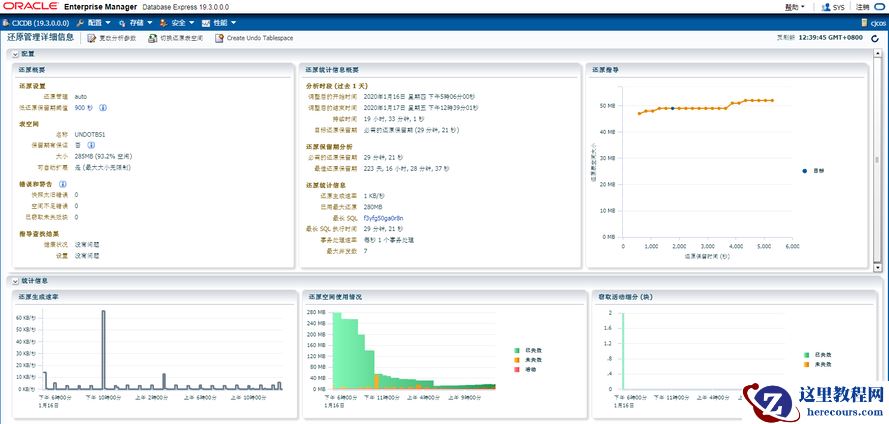The image size is (889, 424).
Task: Click the scroll-down arrow of the vertical scrollbar
Action: [x=878, y=266]
